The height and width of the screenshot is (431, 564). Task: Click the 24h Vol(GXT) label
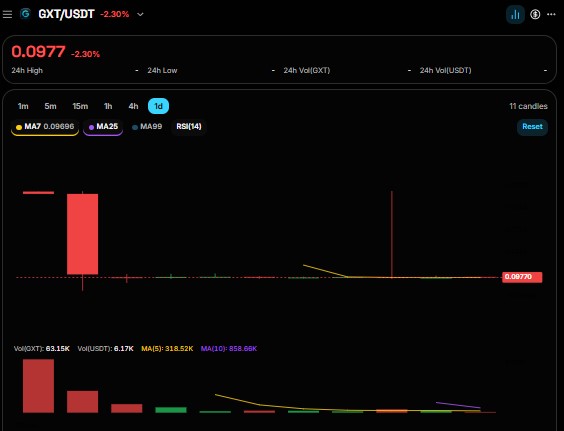(x=306, y=71)
